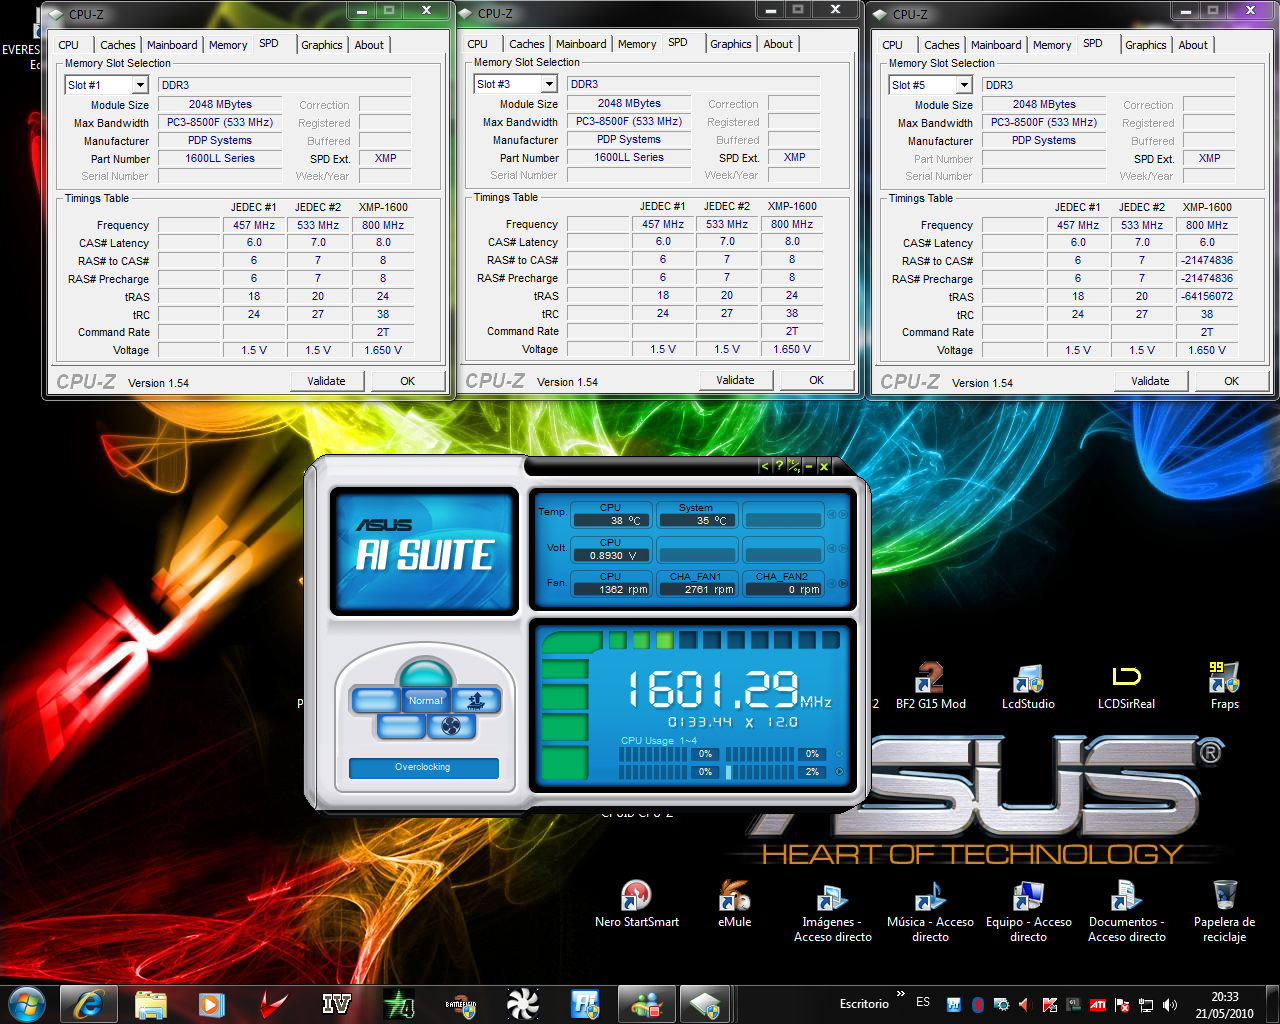Expand the Slot #1 dropdown

[x=140, y=86]
